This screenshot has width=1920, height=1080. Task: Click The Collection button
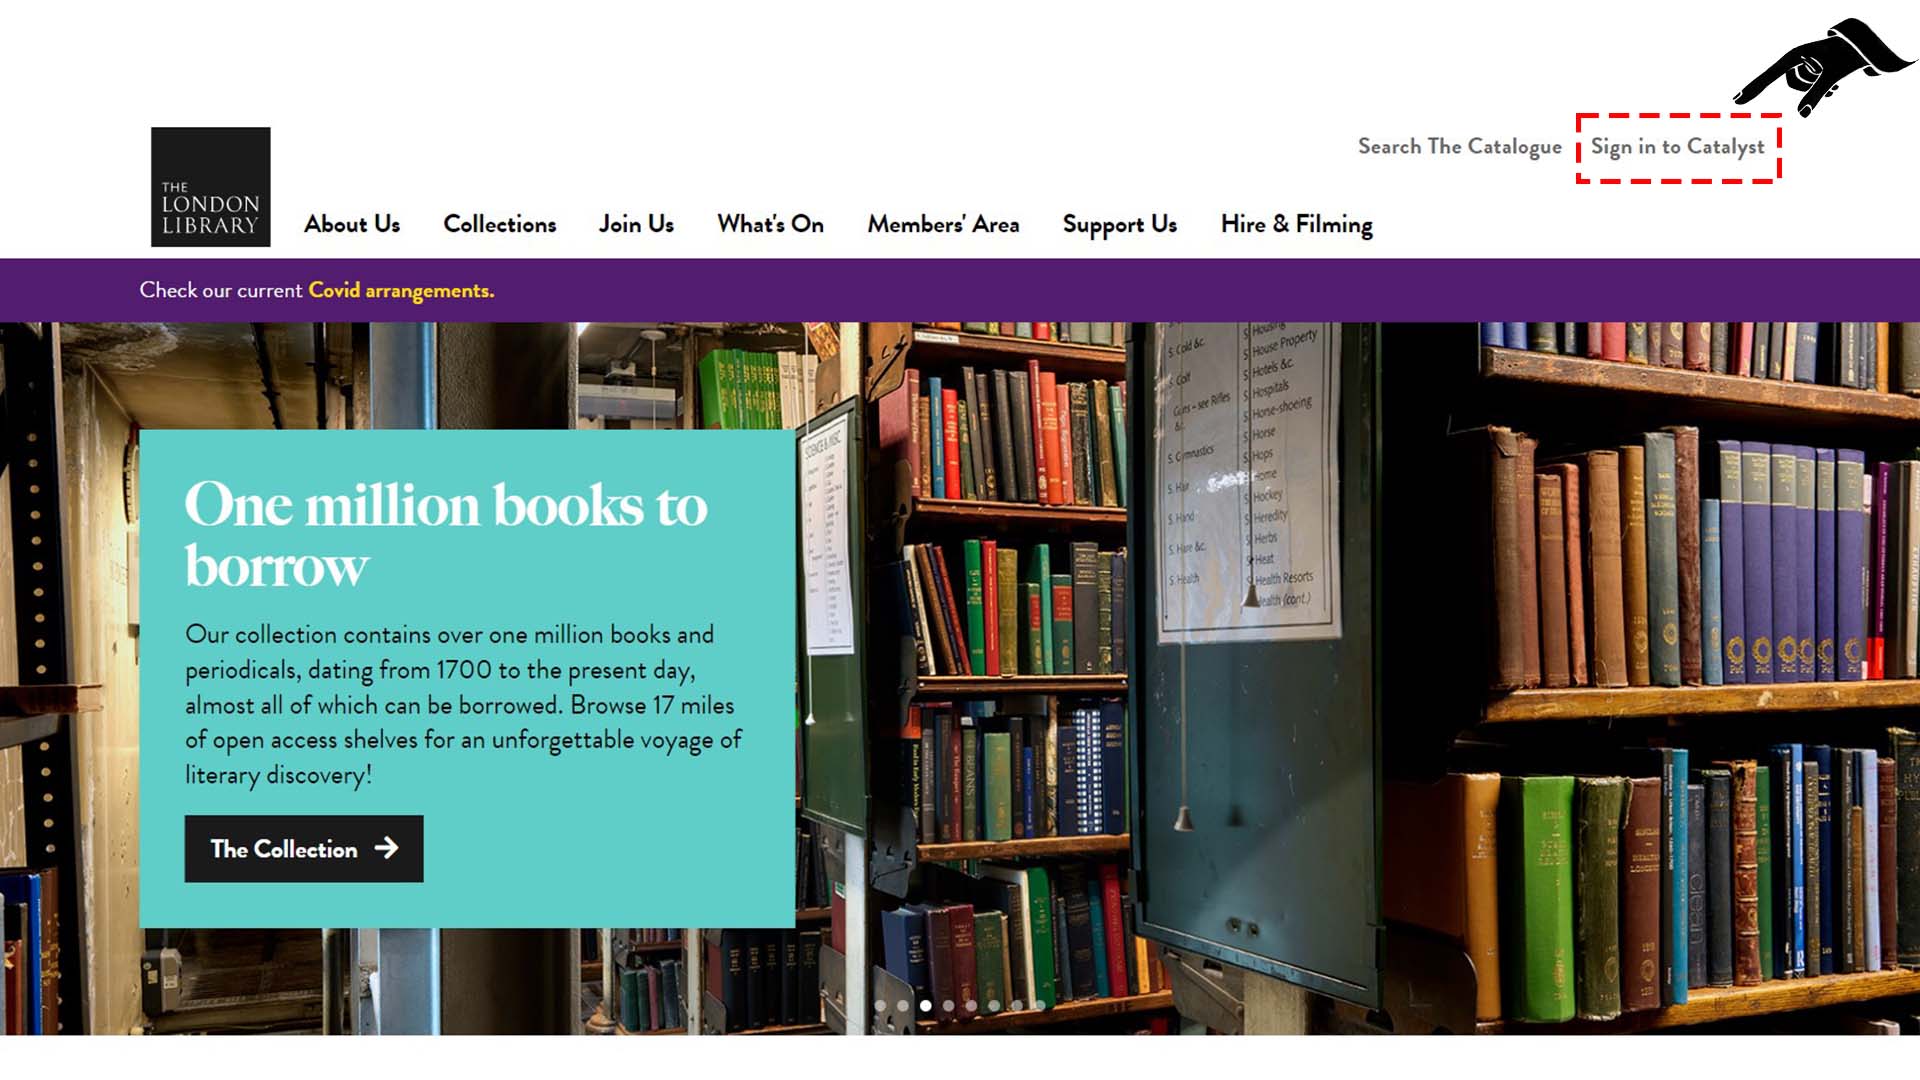(x=304, y=849)
